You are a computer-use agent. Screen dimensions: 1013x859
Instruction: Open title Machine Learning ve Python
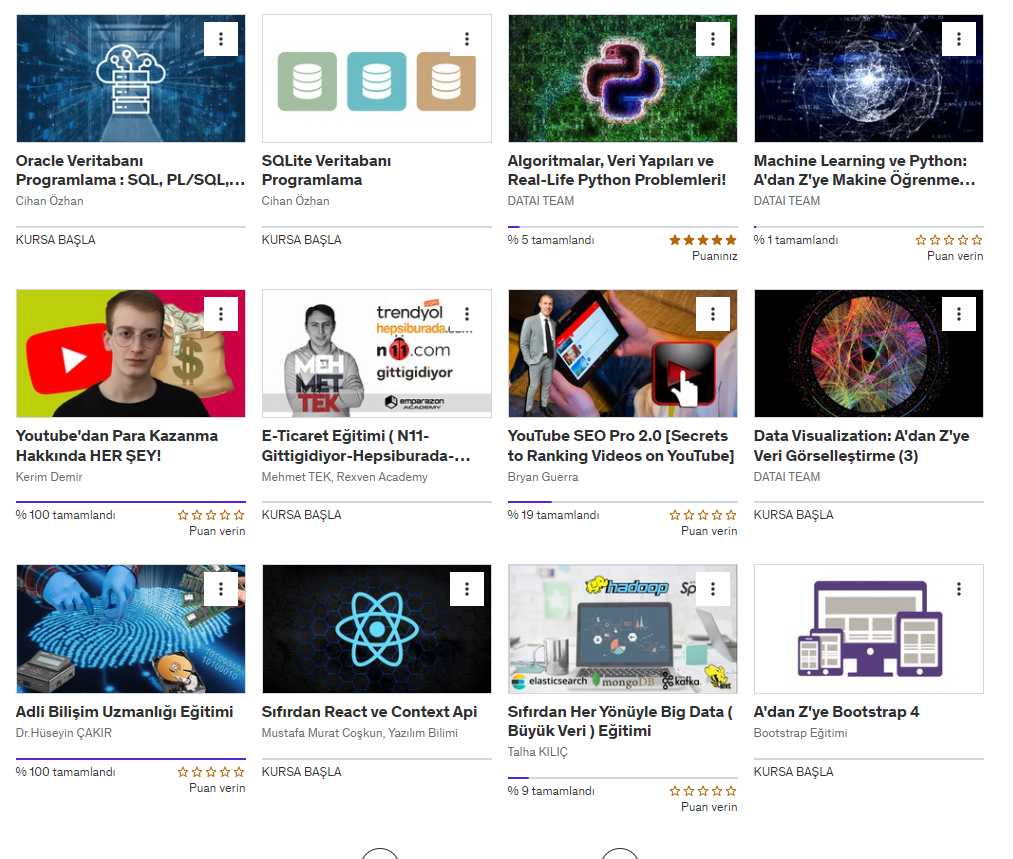[x=864, y=171]
